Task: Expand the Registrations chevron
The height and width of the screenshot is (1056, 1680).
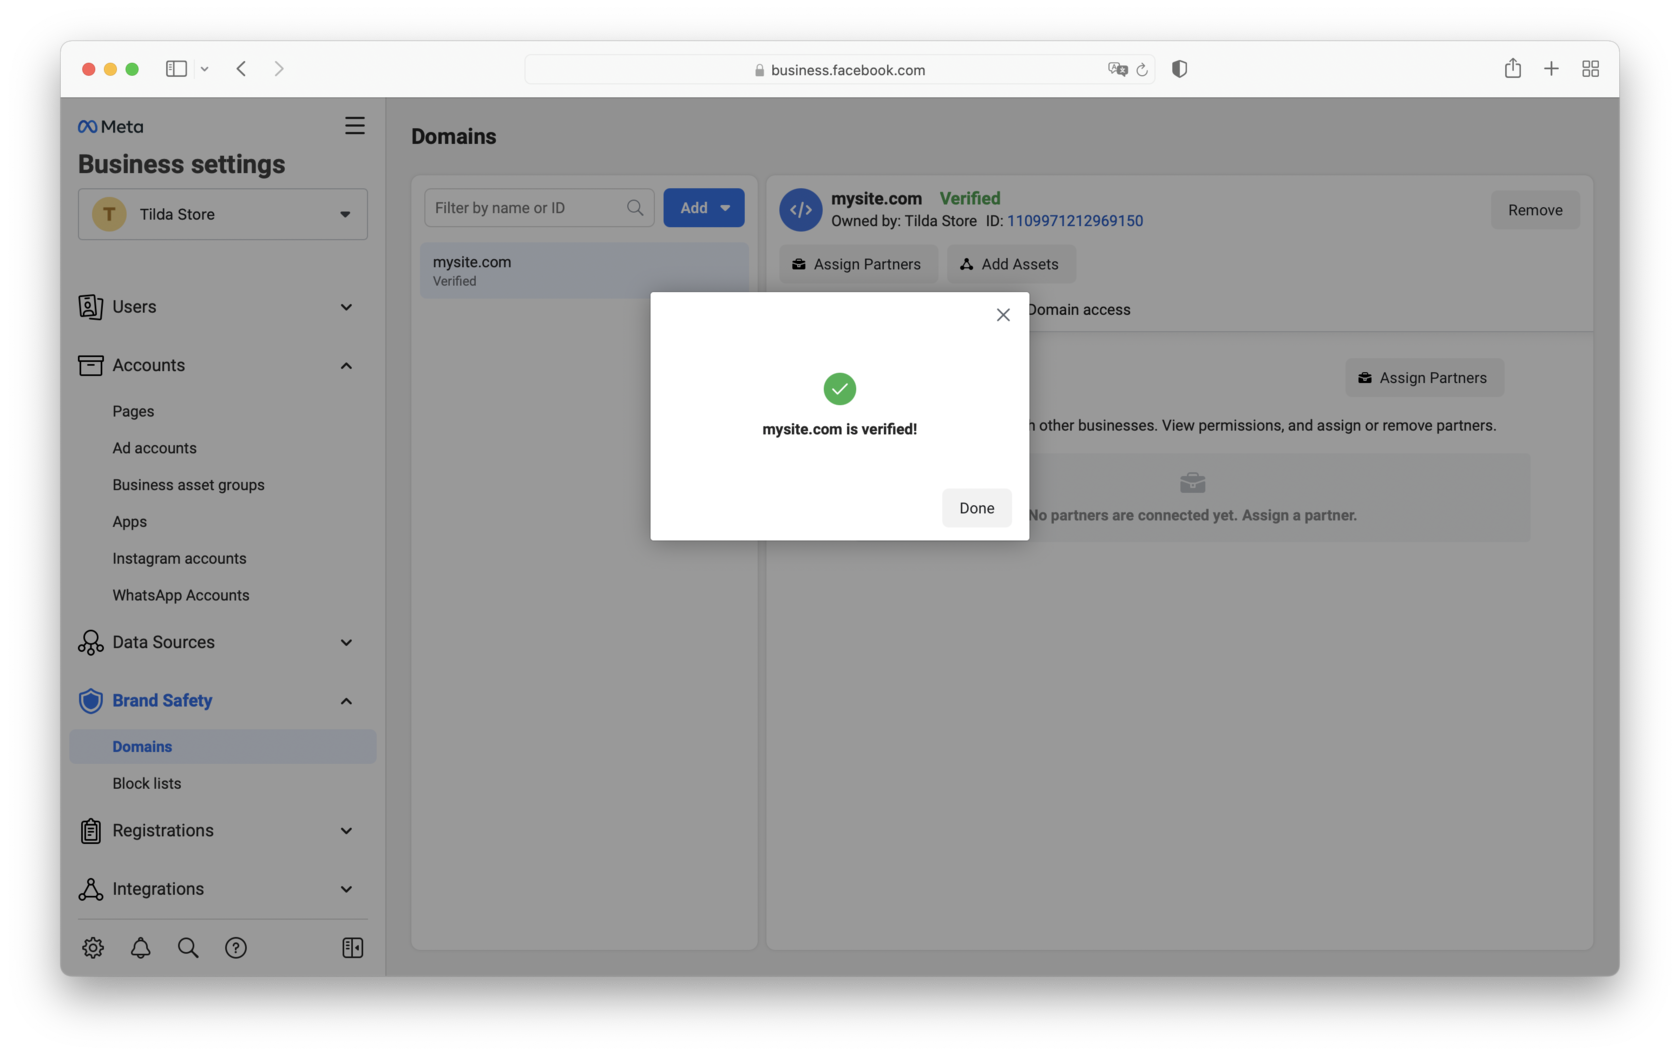Action: [x=346, y=831]
